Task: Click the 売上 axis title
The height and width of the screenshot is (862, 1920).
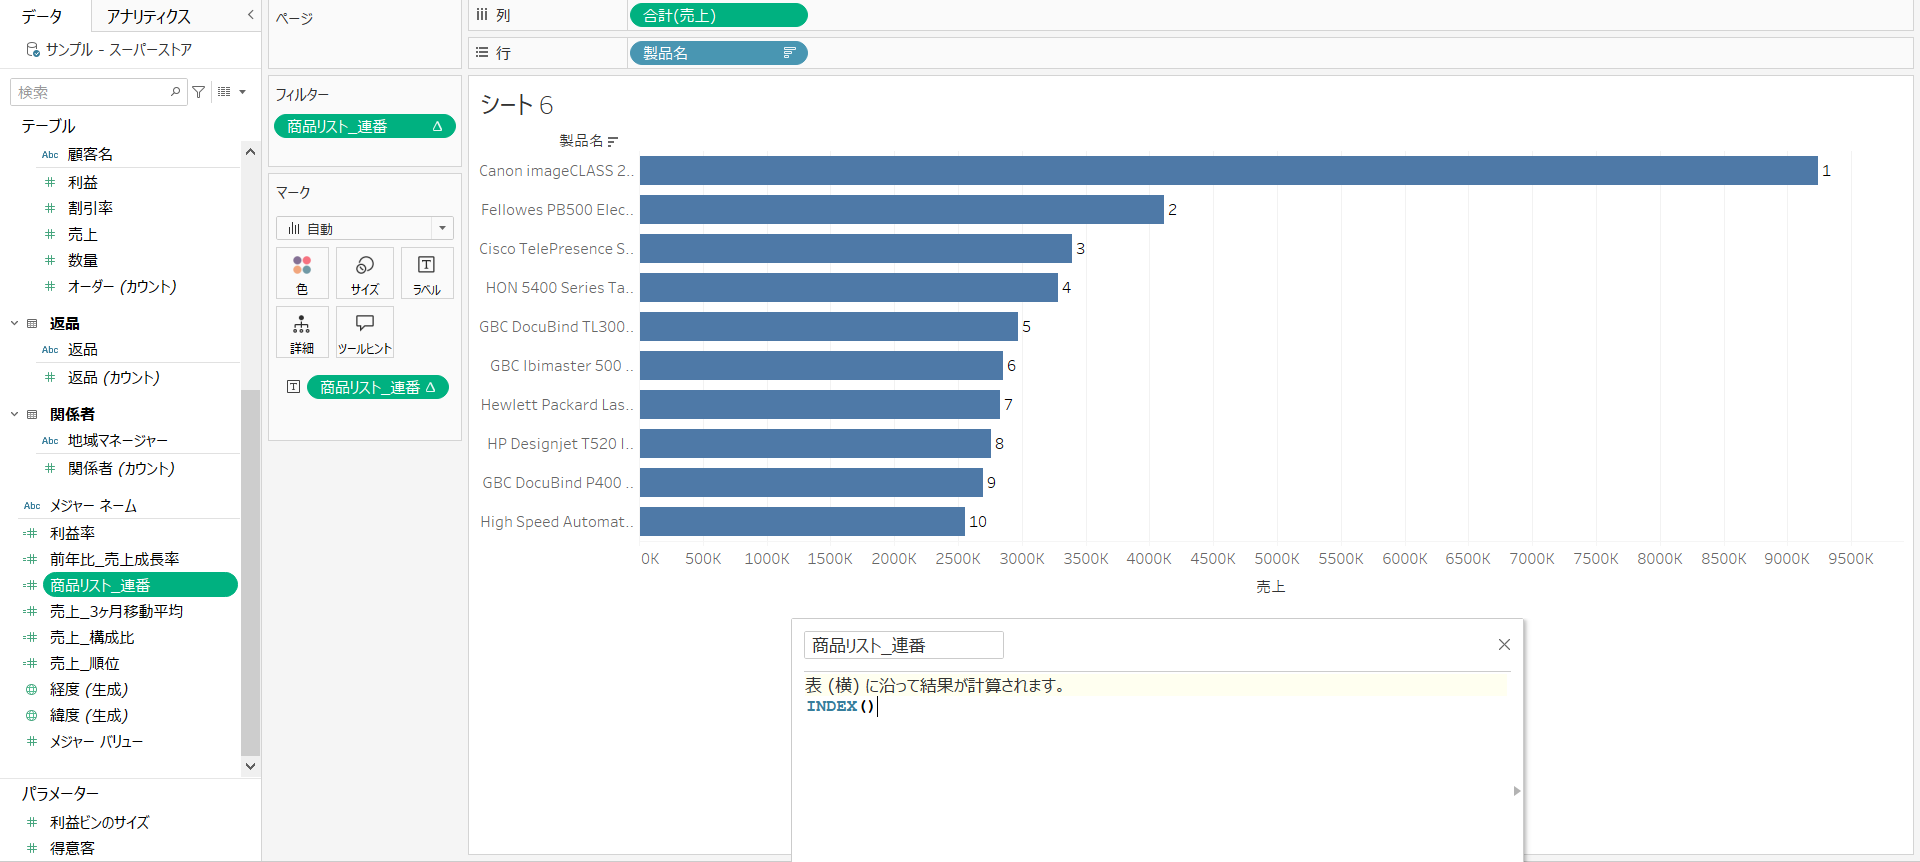Action: click(x=1270, y=587)
